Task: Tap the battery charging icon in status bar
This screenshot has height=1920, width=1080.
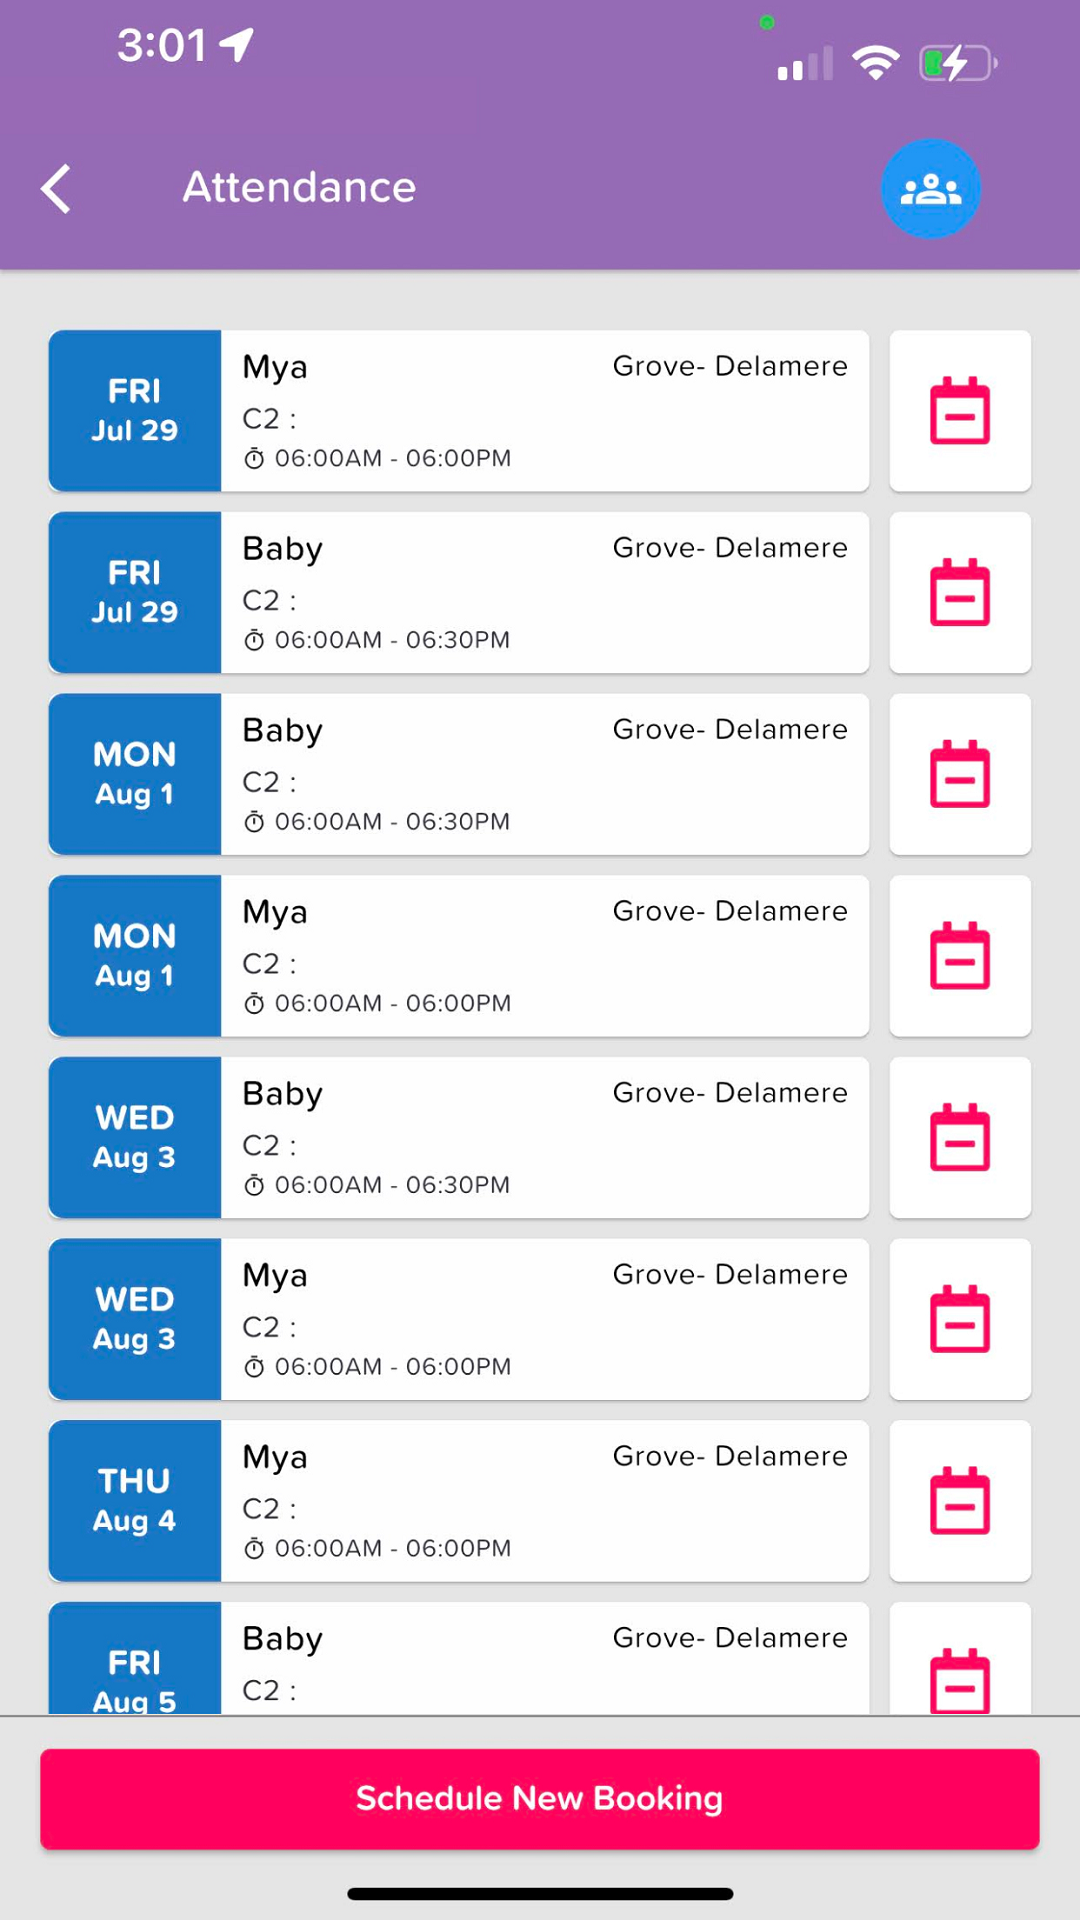Action: 957,64
